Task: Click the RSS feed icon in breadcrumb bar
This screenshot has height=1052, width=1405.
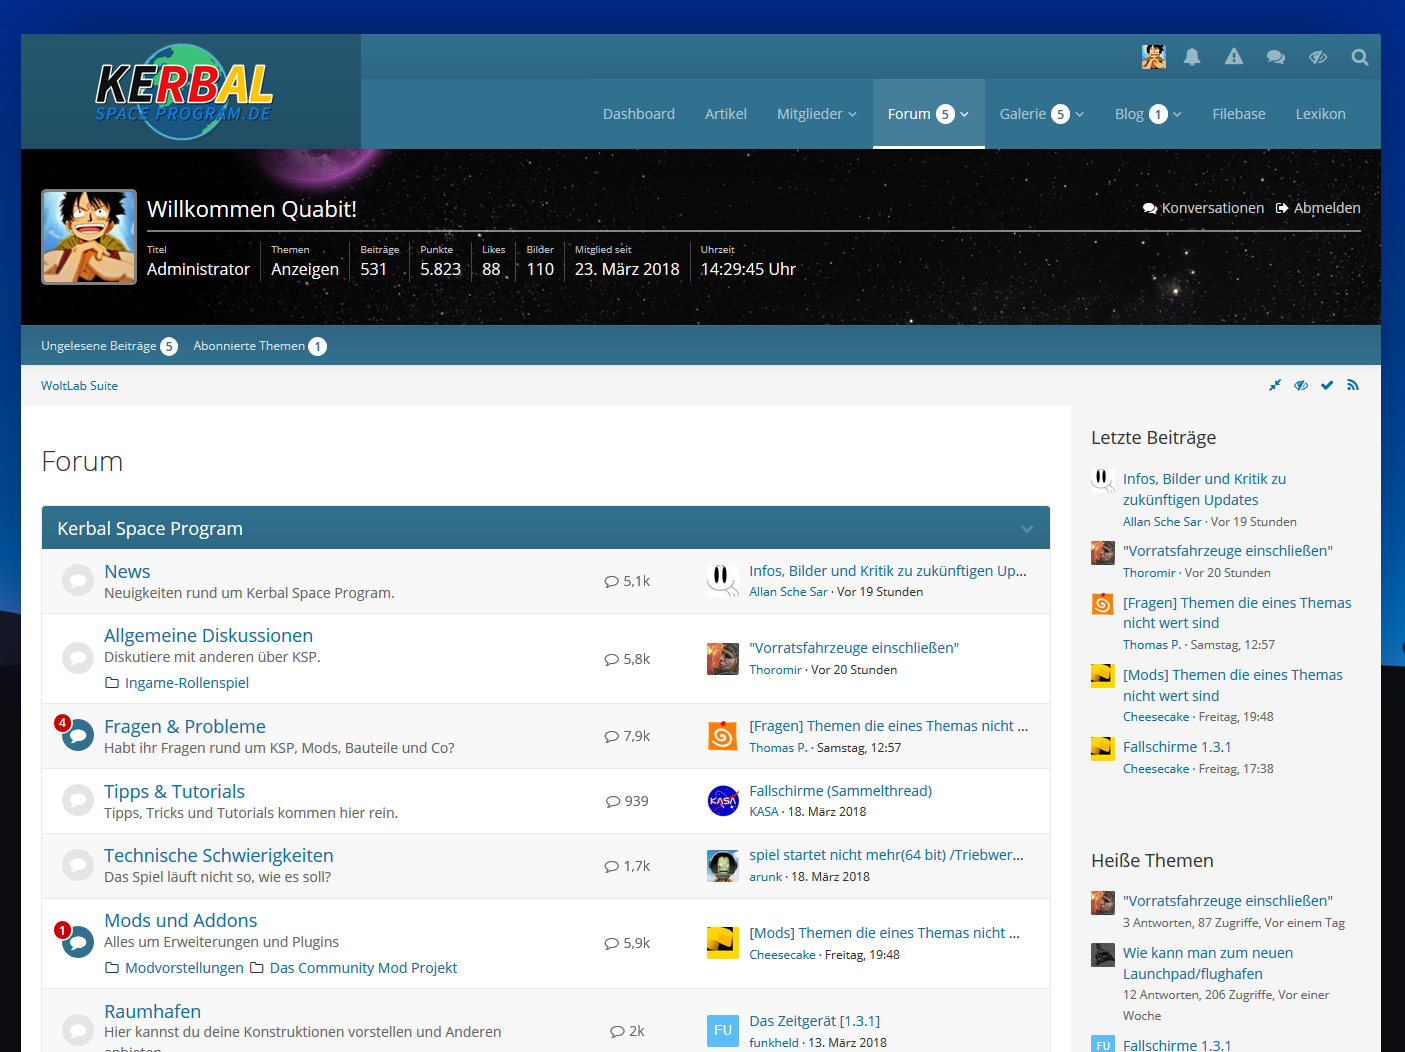Action: (1353, 385)
